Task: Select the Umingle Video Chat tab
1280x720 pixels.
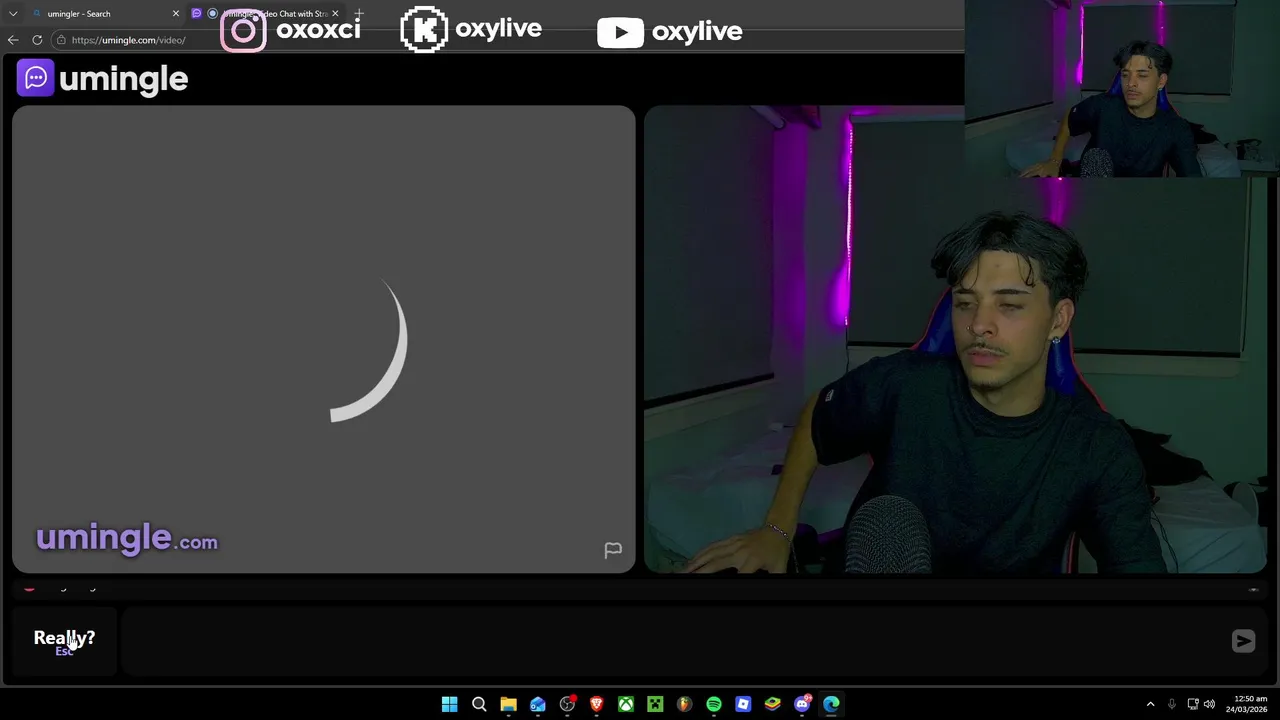Action: [x=266, y=14]
